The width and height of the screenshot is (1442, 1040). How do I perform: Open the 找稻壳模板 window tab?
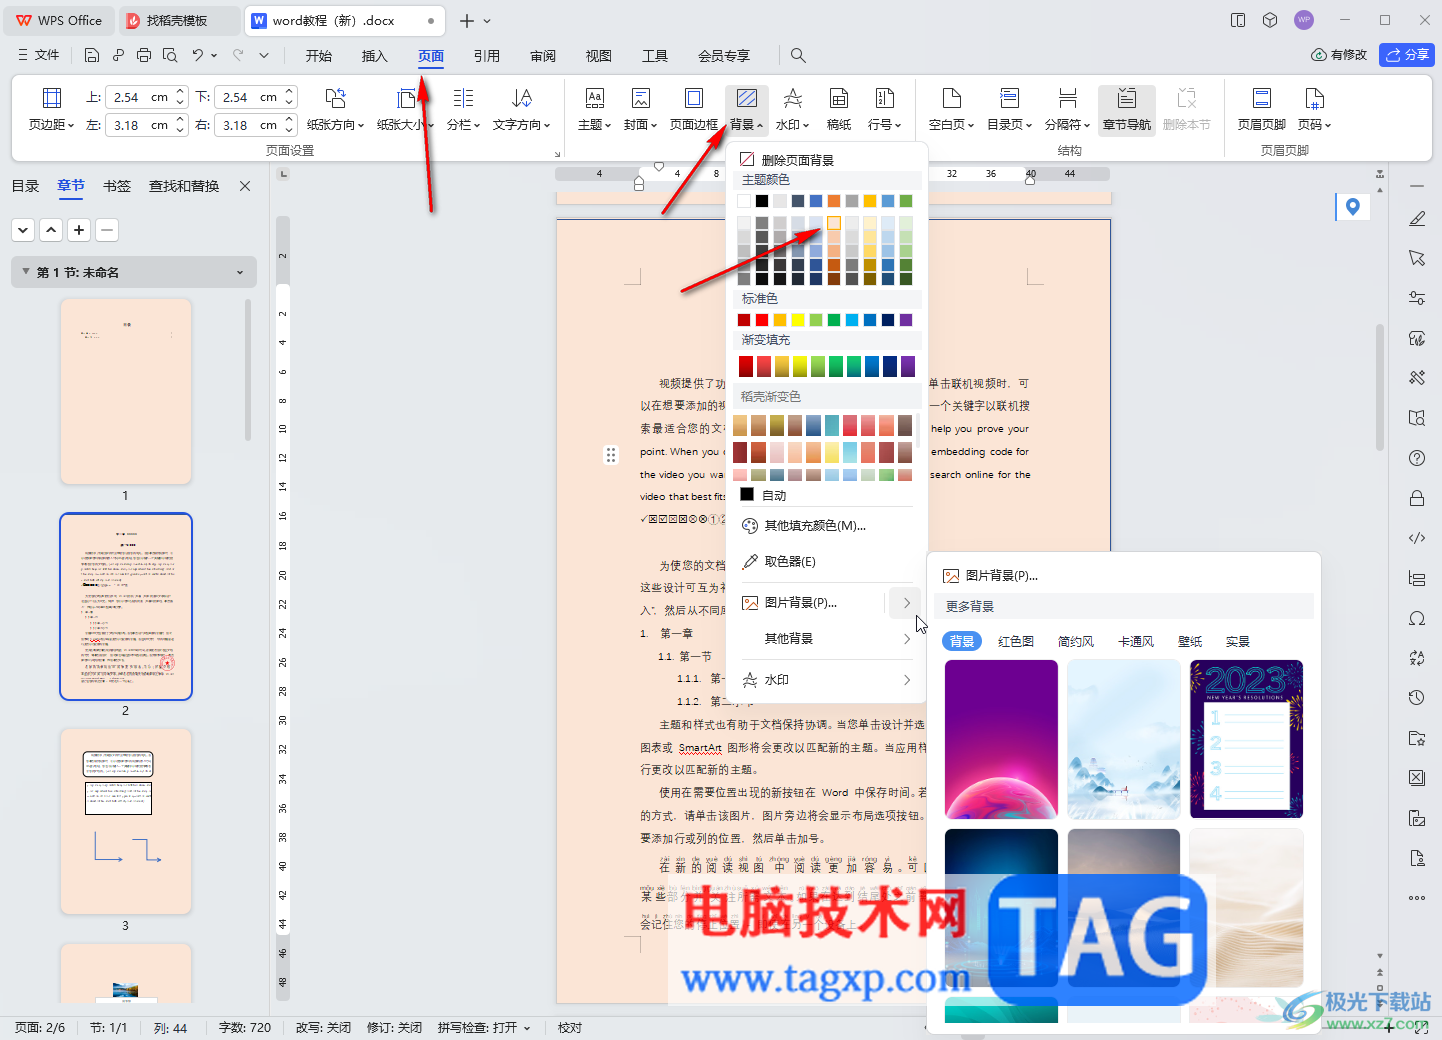[x=179, y=20]
